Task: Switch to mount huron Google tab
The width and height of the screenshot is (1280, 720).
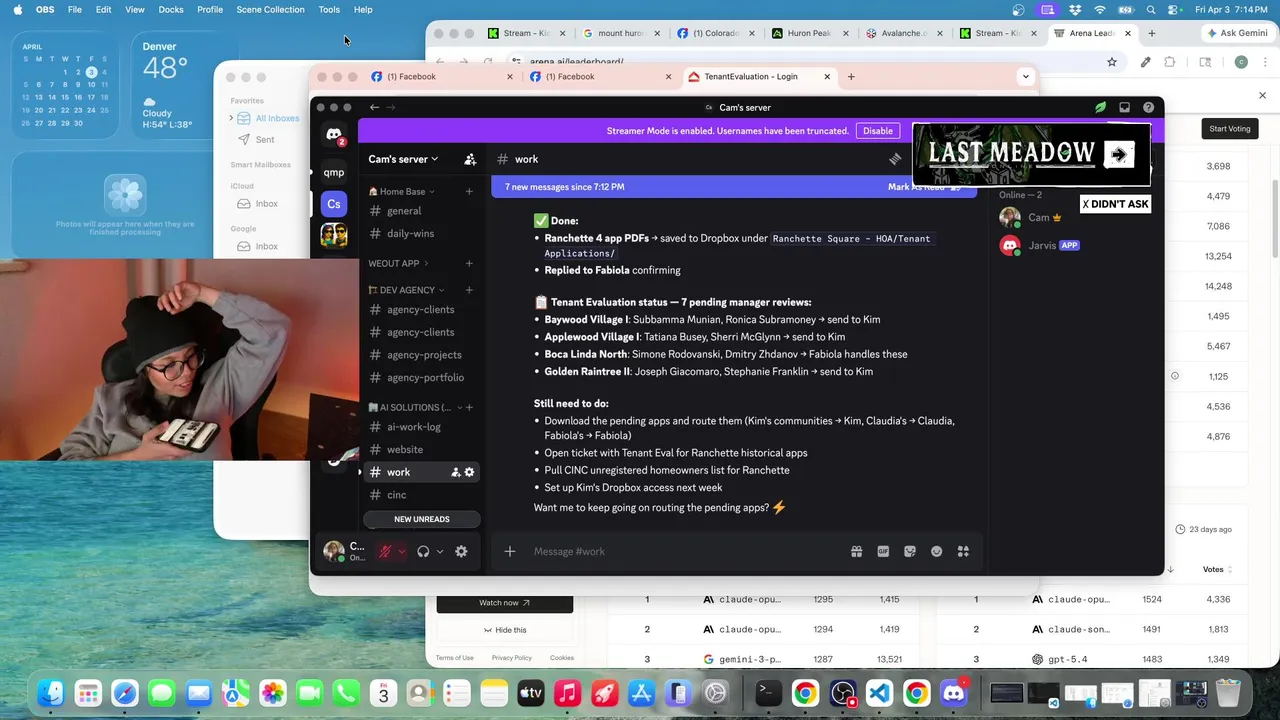Action: pos(619,33)
